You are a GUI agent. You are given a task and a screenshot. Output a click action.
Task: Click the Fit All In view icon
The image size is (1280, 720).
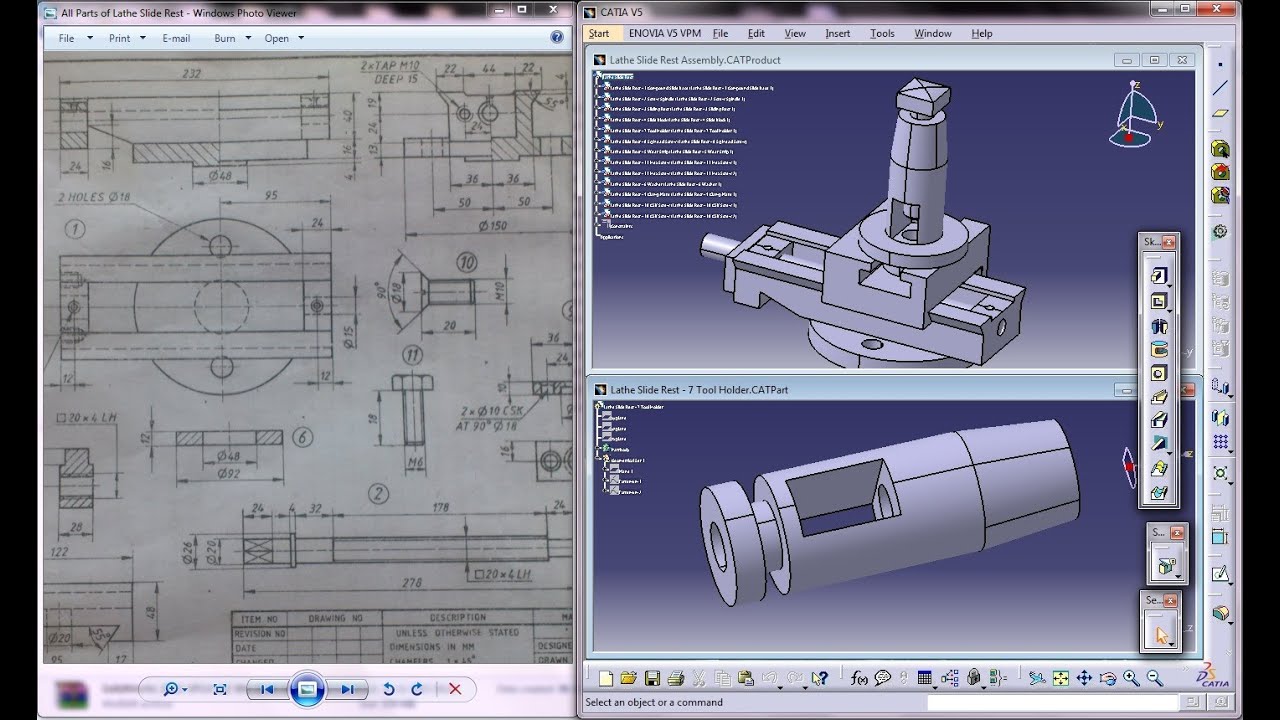click(x=1060, y=678)
